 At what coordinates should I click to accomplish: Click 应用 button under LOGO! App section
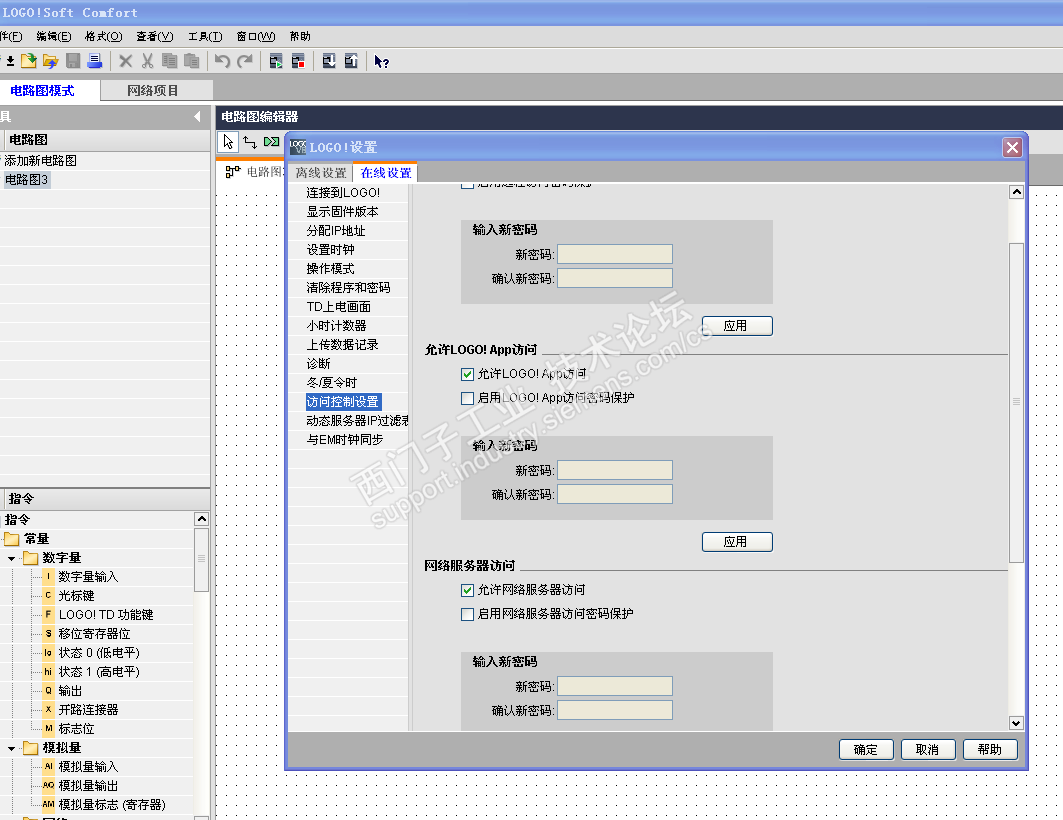[x=737, y=542]
